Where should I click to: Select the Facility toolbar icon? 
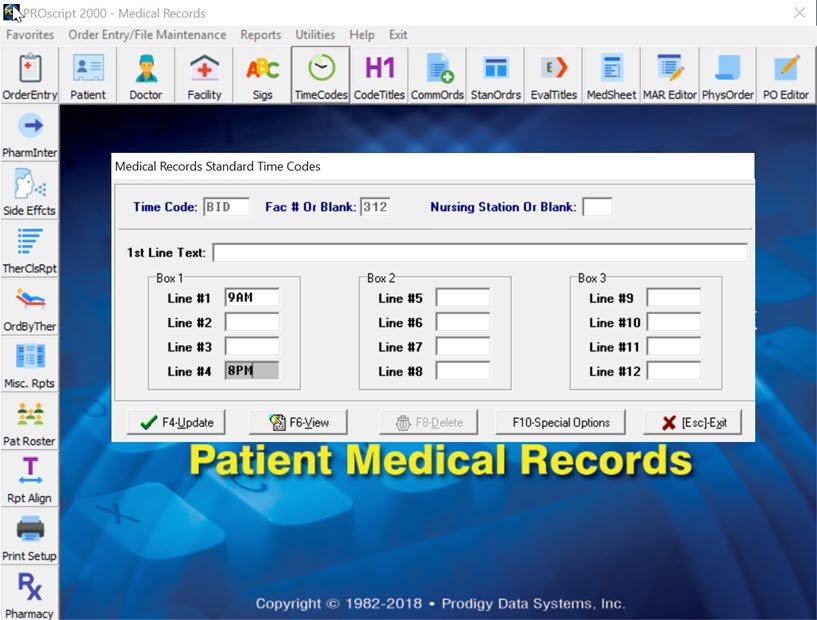[x=204, y=76]
